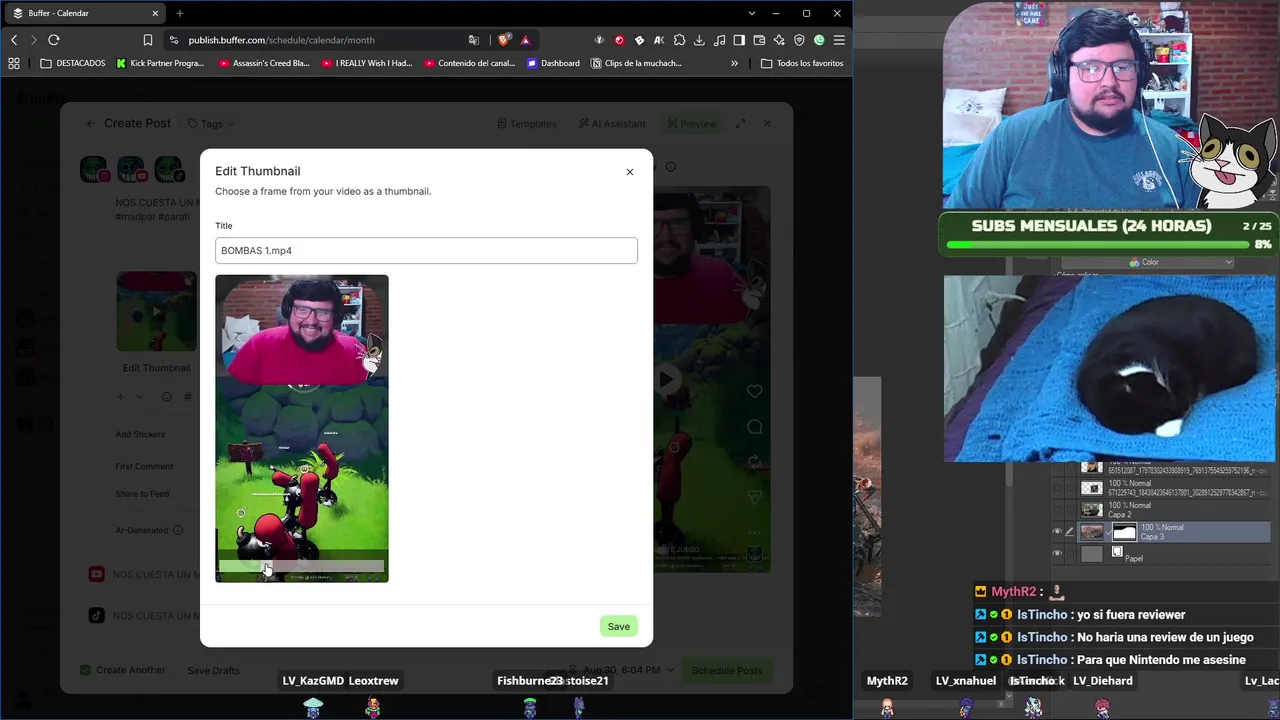Open the Brave VPN shield icon
This screenshot has width=1280, height=720.
[x=799, y=40]
